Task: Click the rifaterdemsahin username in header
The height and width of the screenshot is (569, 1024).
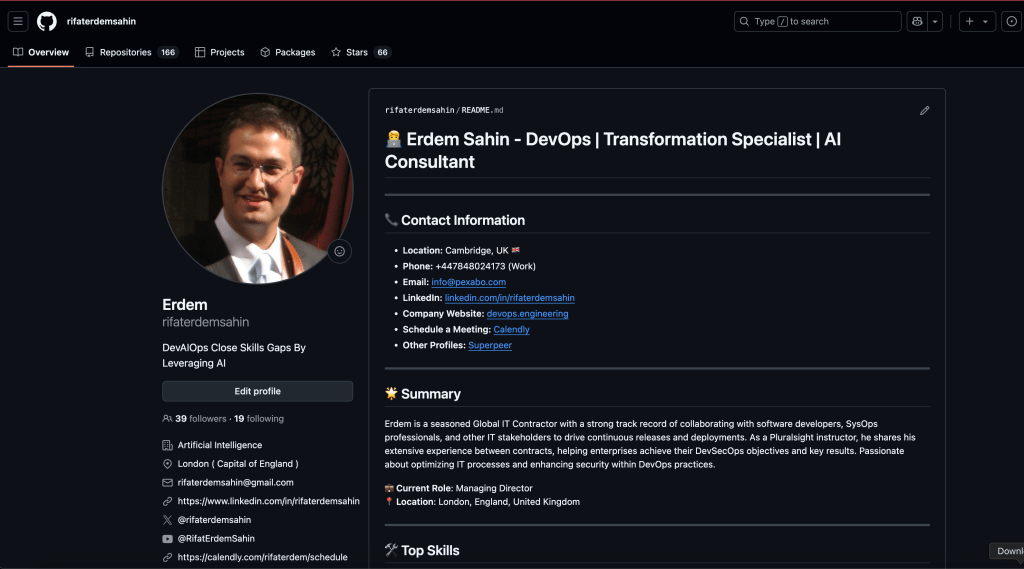Action: point(101,22)
